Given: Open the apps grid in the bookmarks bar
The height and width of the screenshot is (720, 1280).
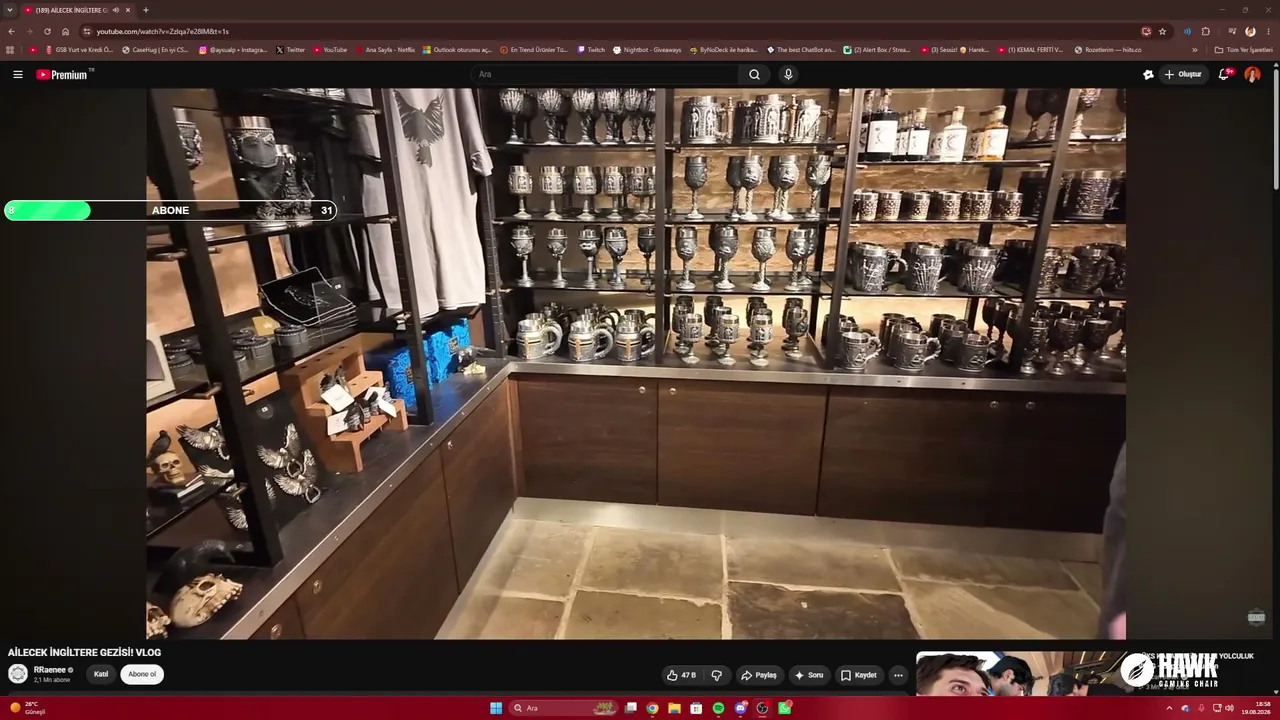Looking at the screenshot, I should click(x=10, y=49).
